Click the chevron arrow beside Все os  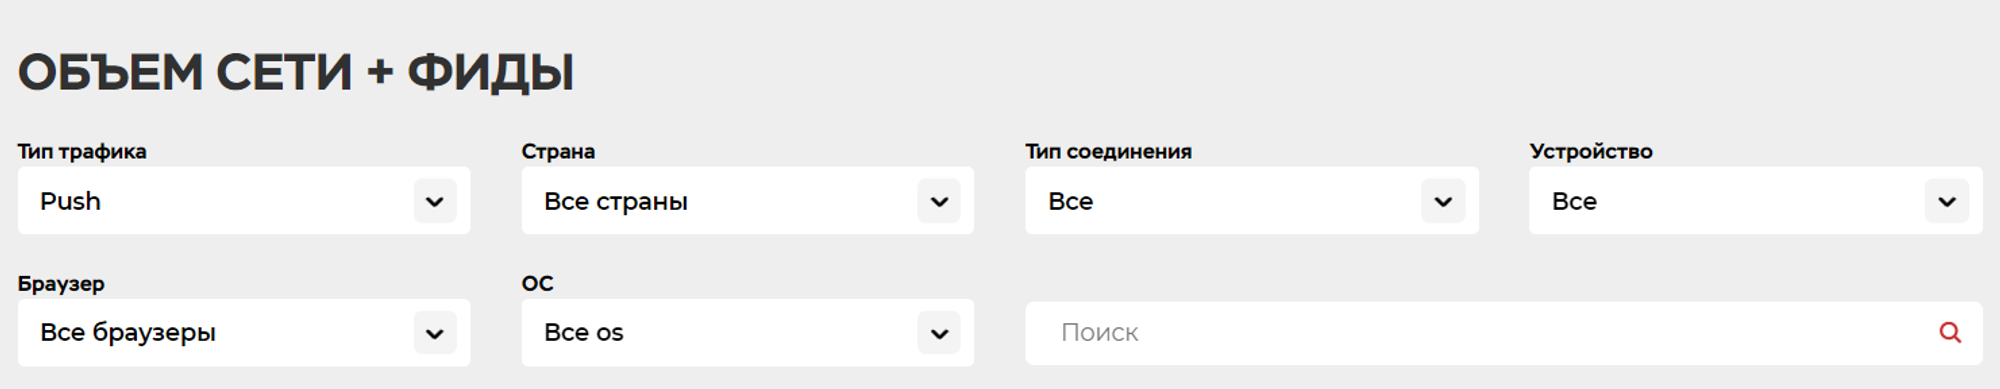[939, 333]
